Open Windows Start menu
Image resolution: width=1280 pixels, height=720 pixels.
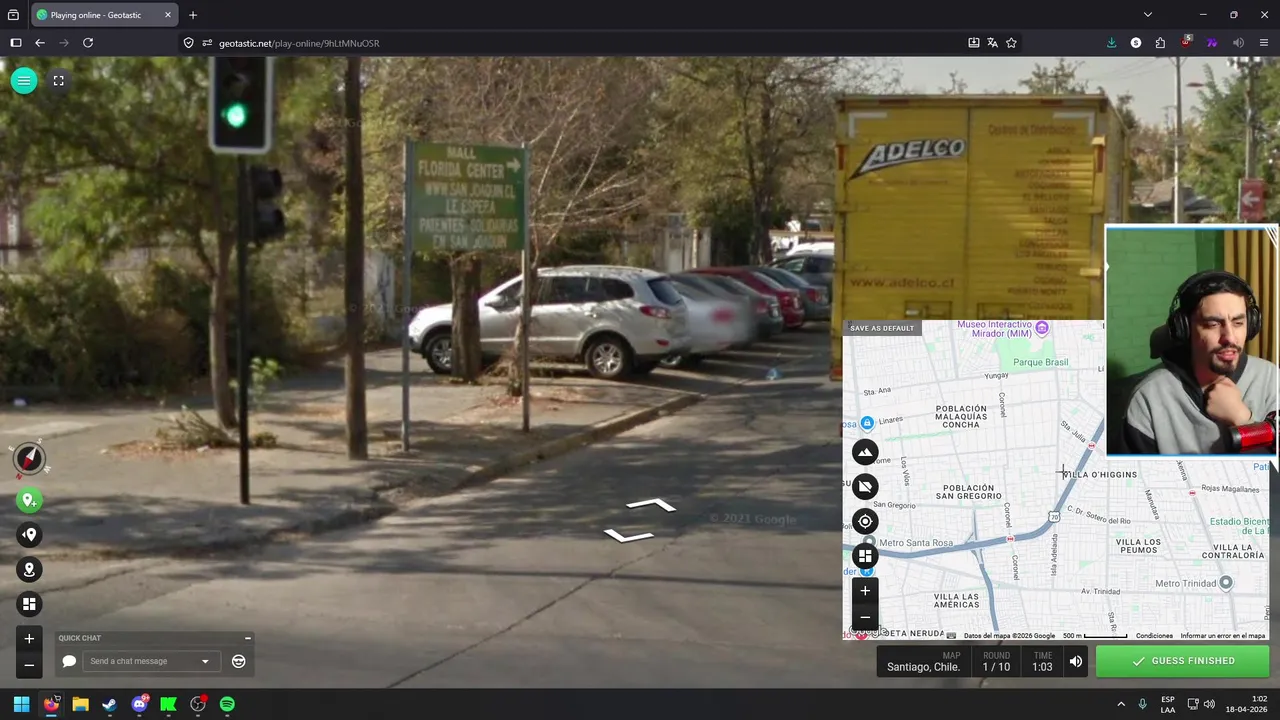[21, 704]
